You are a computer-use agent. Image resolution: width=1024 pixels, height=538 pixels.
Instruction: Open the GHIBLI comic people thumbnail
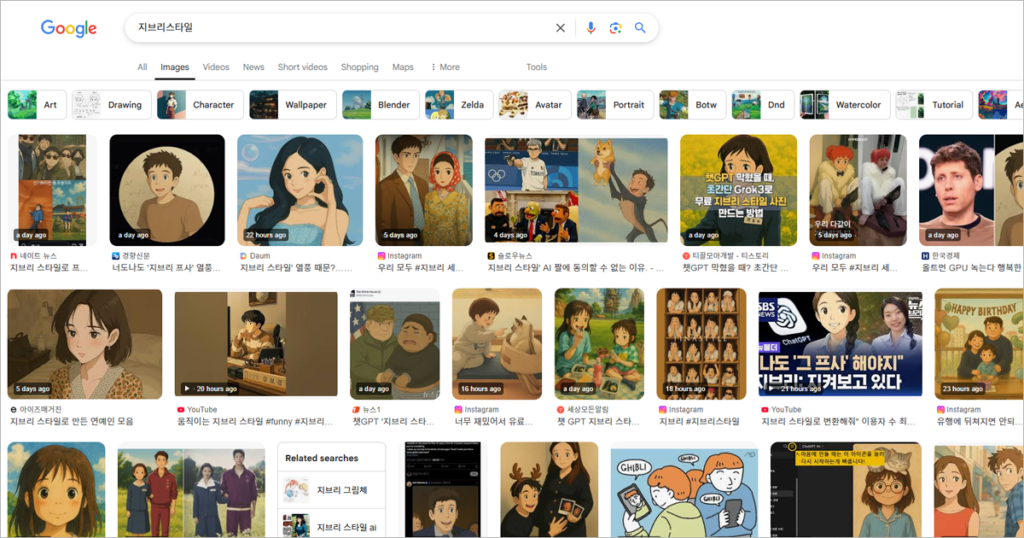tap(684, 490)
